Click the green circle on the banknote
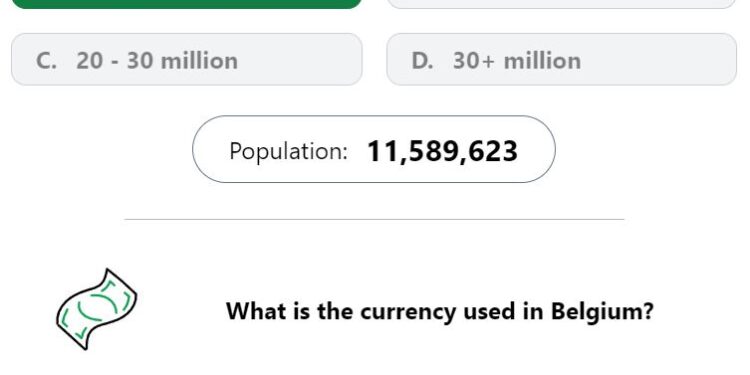Viewport: 750px width, 375px height. [97, 308]
